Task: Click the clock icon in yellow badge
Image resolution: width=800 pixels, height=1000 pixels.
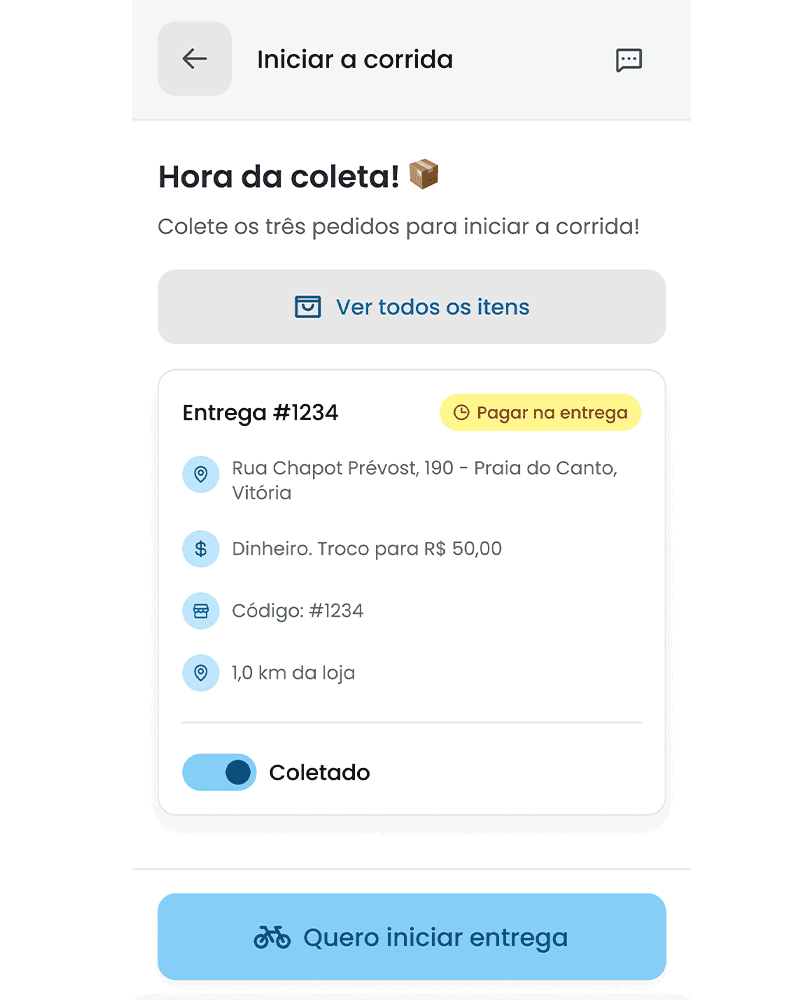Action: [x=461, y=412]
